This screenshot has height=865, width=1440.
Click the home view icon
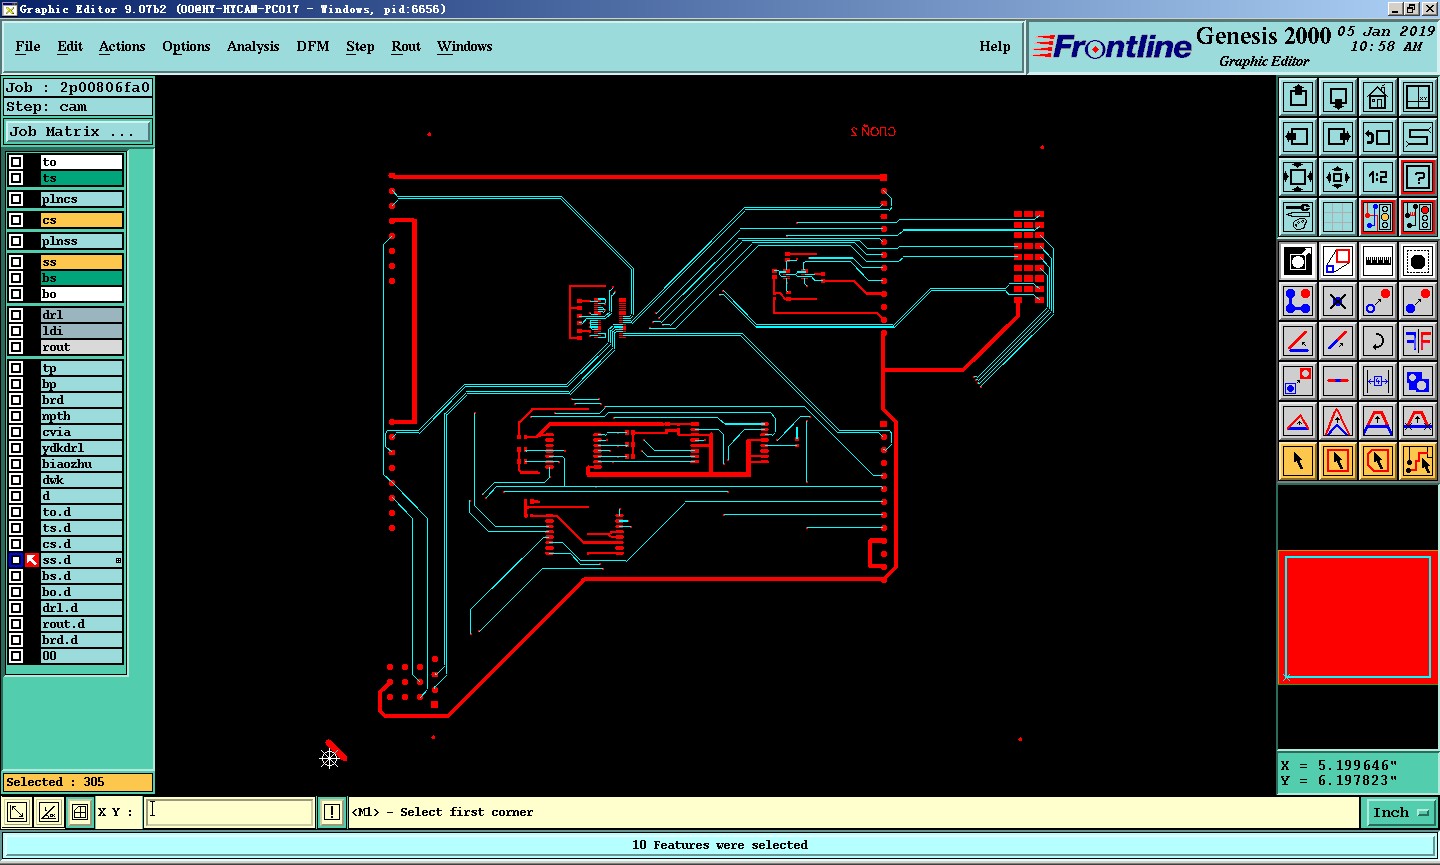tap(1378, 97)
